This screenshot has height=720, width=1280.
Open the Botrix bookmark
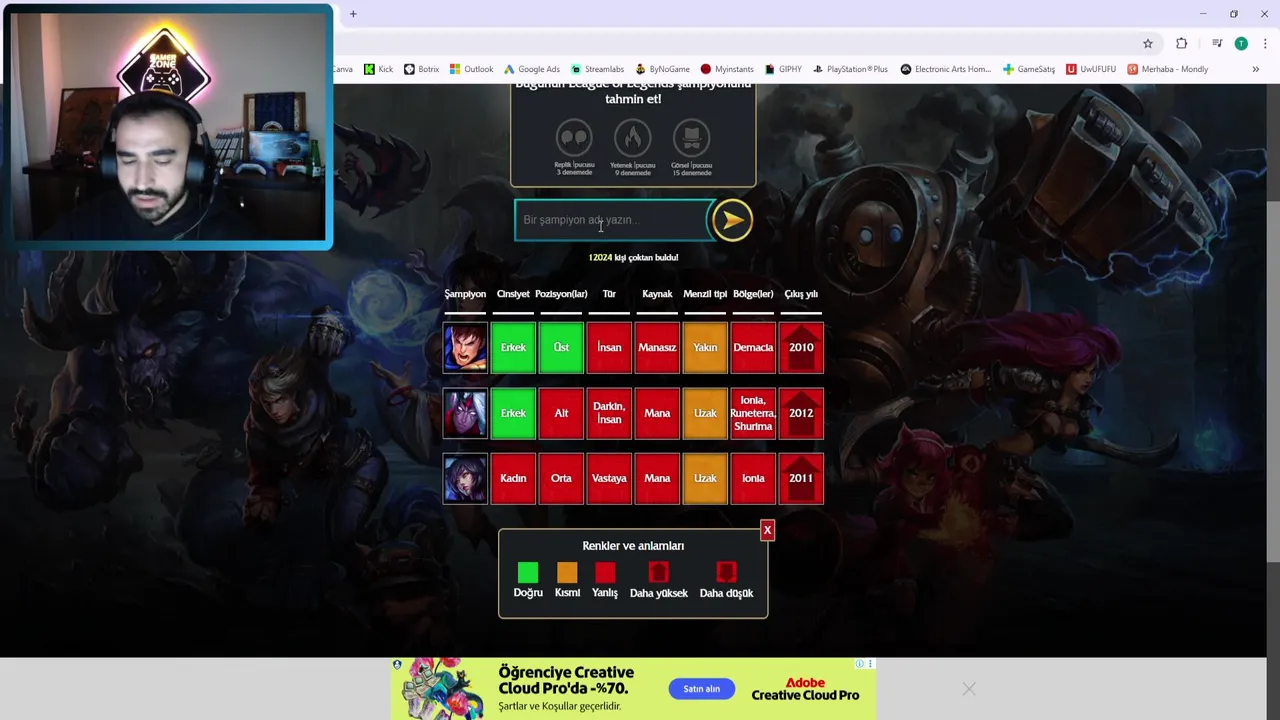[421, 69]
